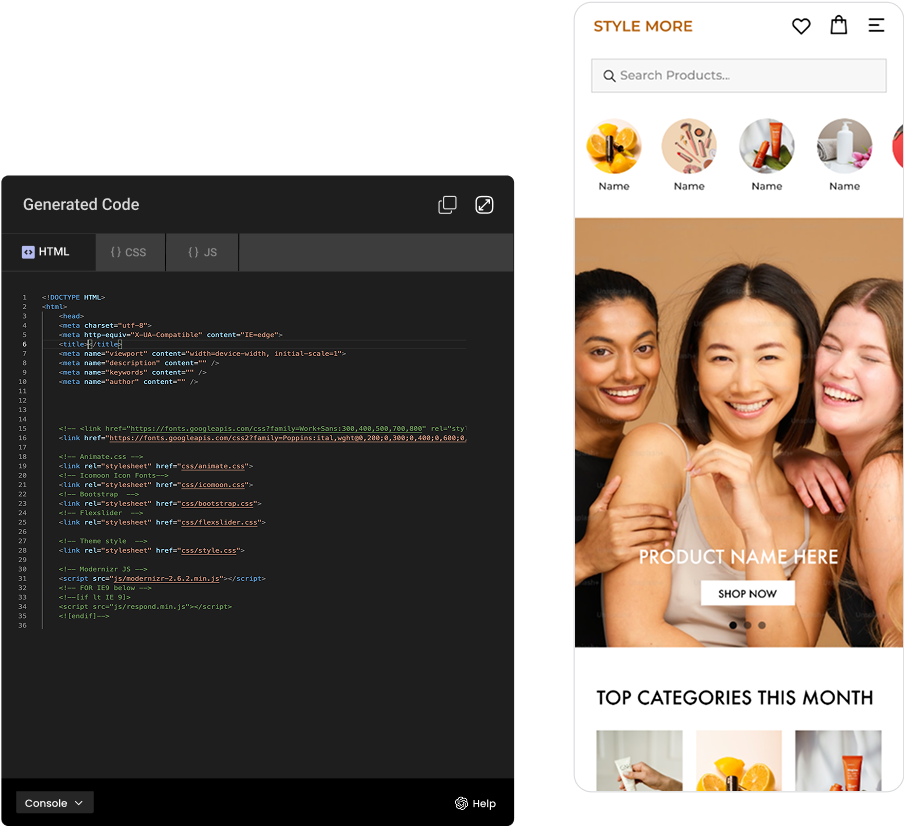Expand the Console dropdown
The image size is (904, 826).
click(x=55, y=803)
